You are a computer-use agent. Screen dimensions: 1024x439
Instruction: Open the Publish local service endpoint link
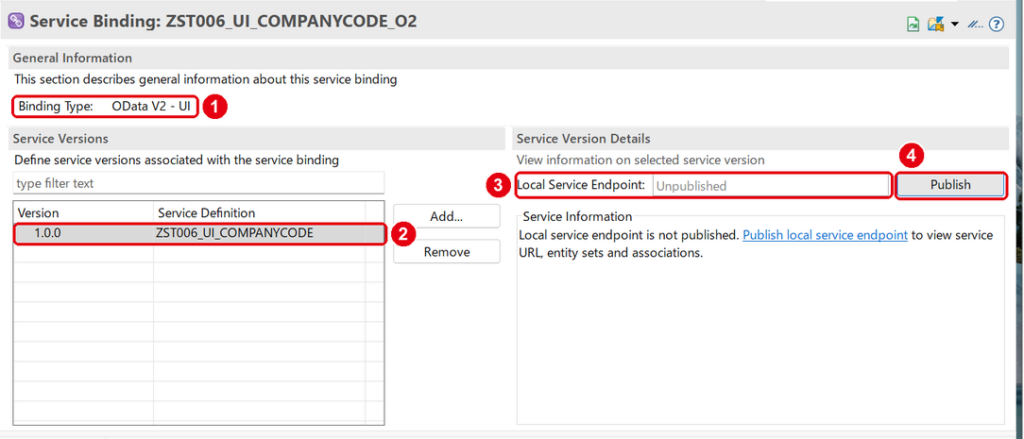click(825, 235)
